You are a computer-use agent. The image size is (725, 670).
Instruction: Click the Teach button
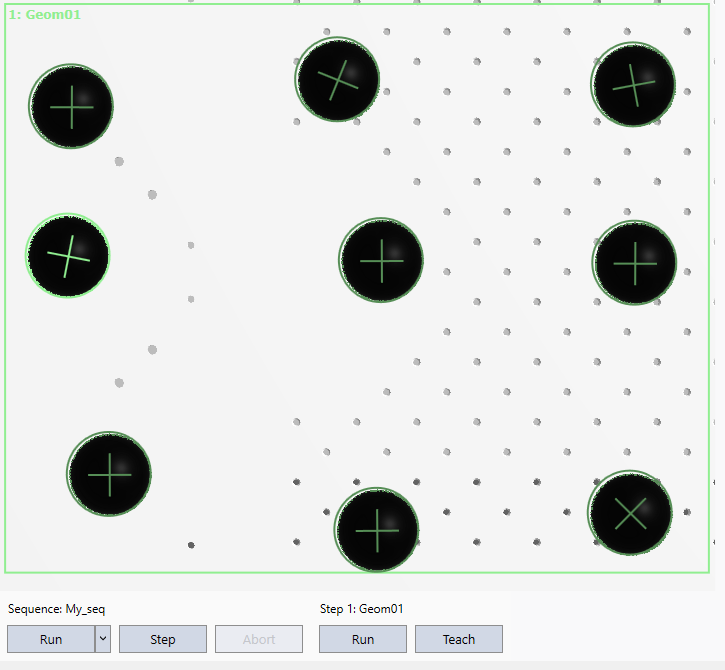click(x=459, y=639)
